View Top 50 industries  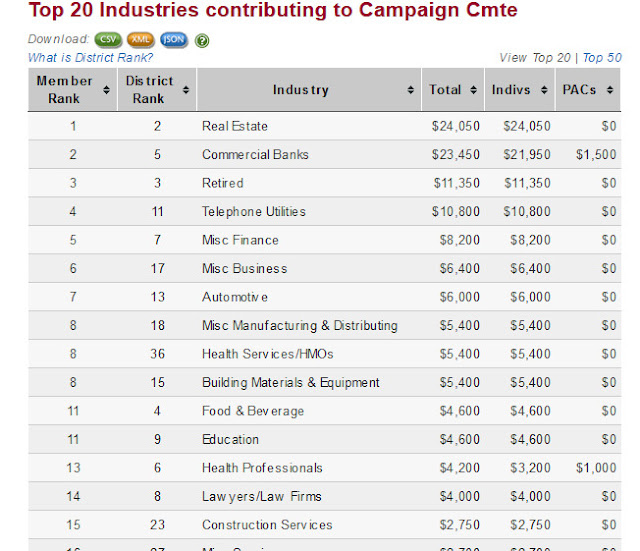point(602,58)
